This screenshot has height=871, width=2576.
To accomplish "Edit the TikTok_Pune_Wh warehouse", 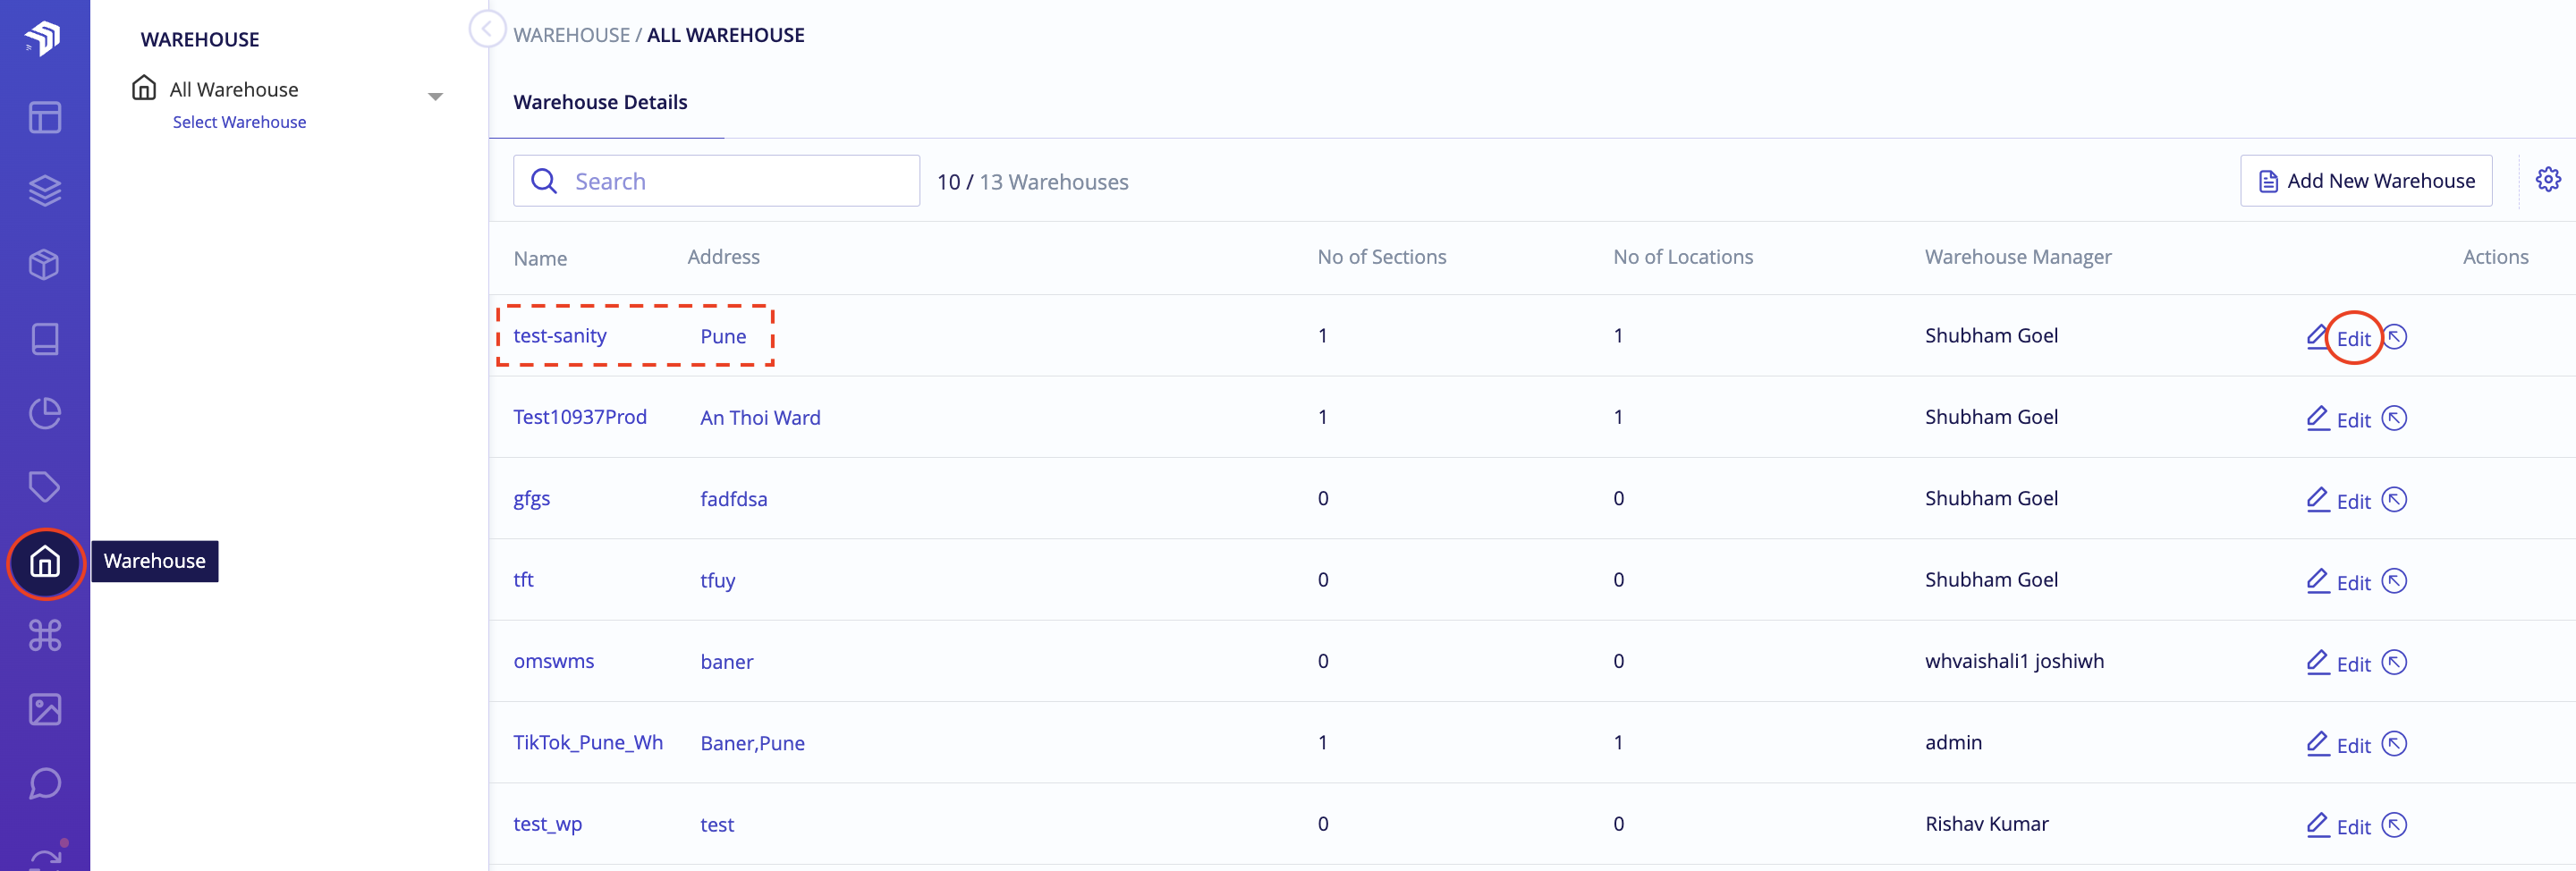I will [2353, 746].
